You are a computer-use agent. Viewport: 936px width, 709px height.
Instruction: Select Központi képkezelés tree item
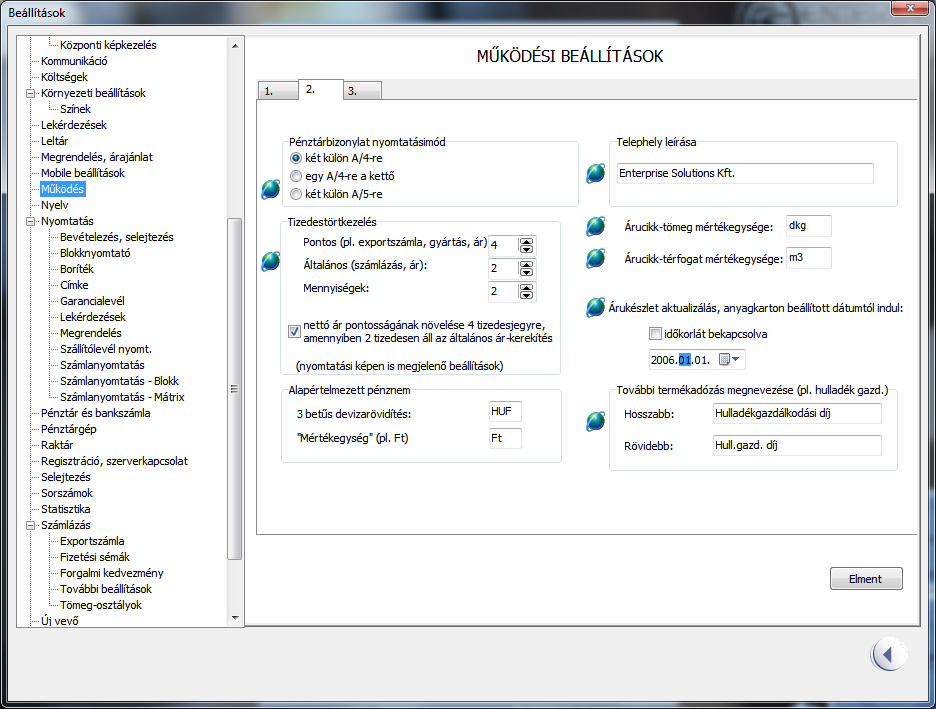[108, 45]
